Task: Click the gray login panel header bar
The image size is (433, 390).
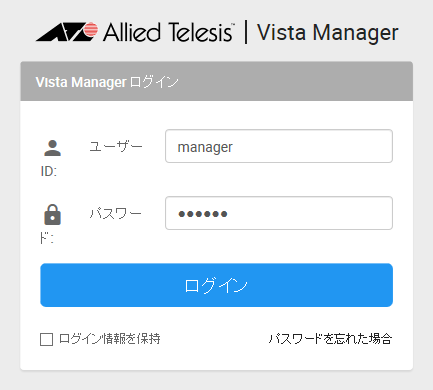Action: [216, 81]
